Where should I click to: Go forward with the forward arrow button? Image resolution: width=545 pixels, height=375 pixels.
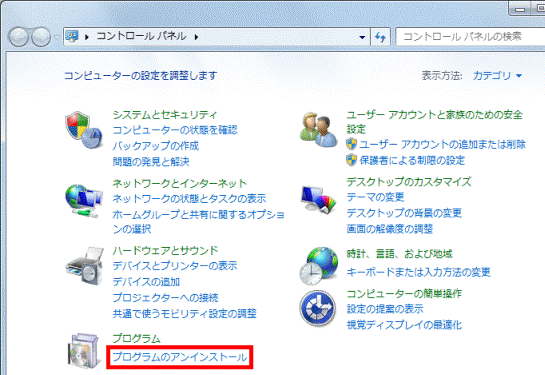coord(41,37)
